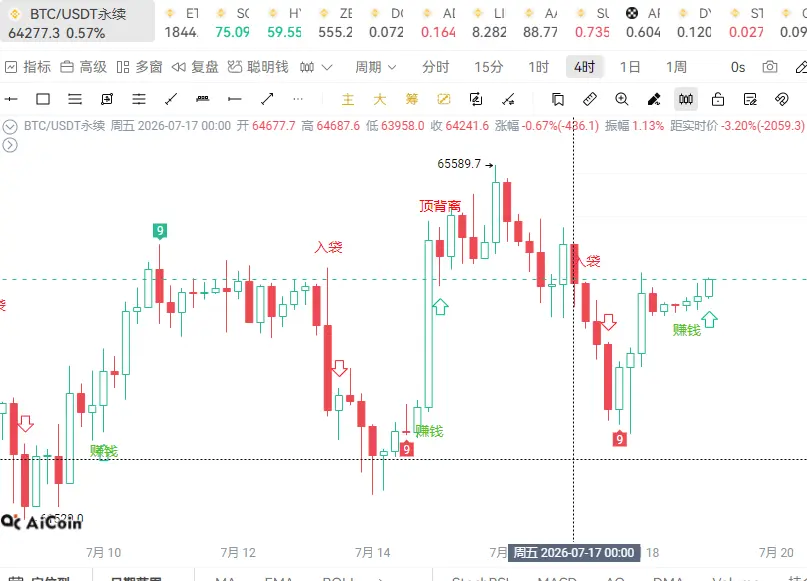Click the 周五 2026-07-17 00:00 date tag

point(574,553)
